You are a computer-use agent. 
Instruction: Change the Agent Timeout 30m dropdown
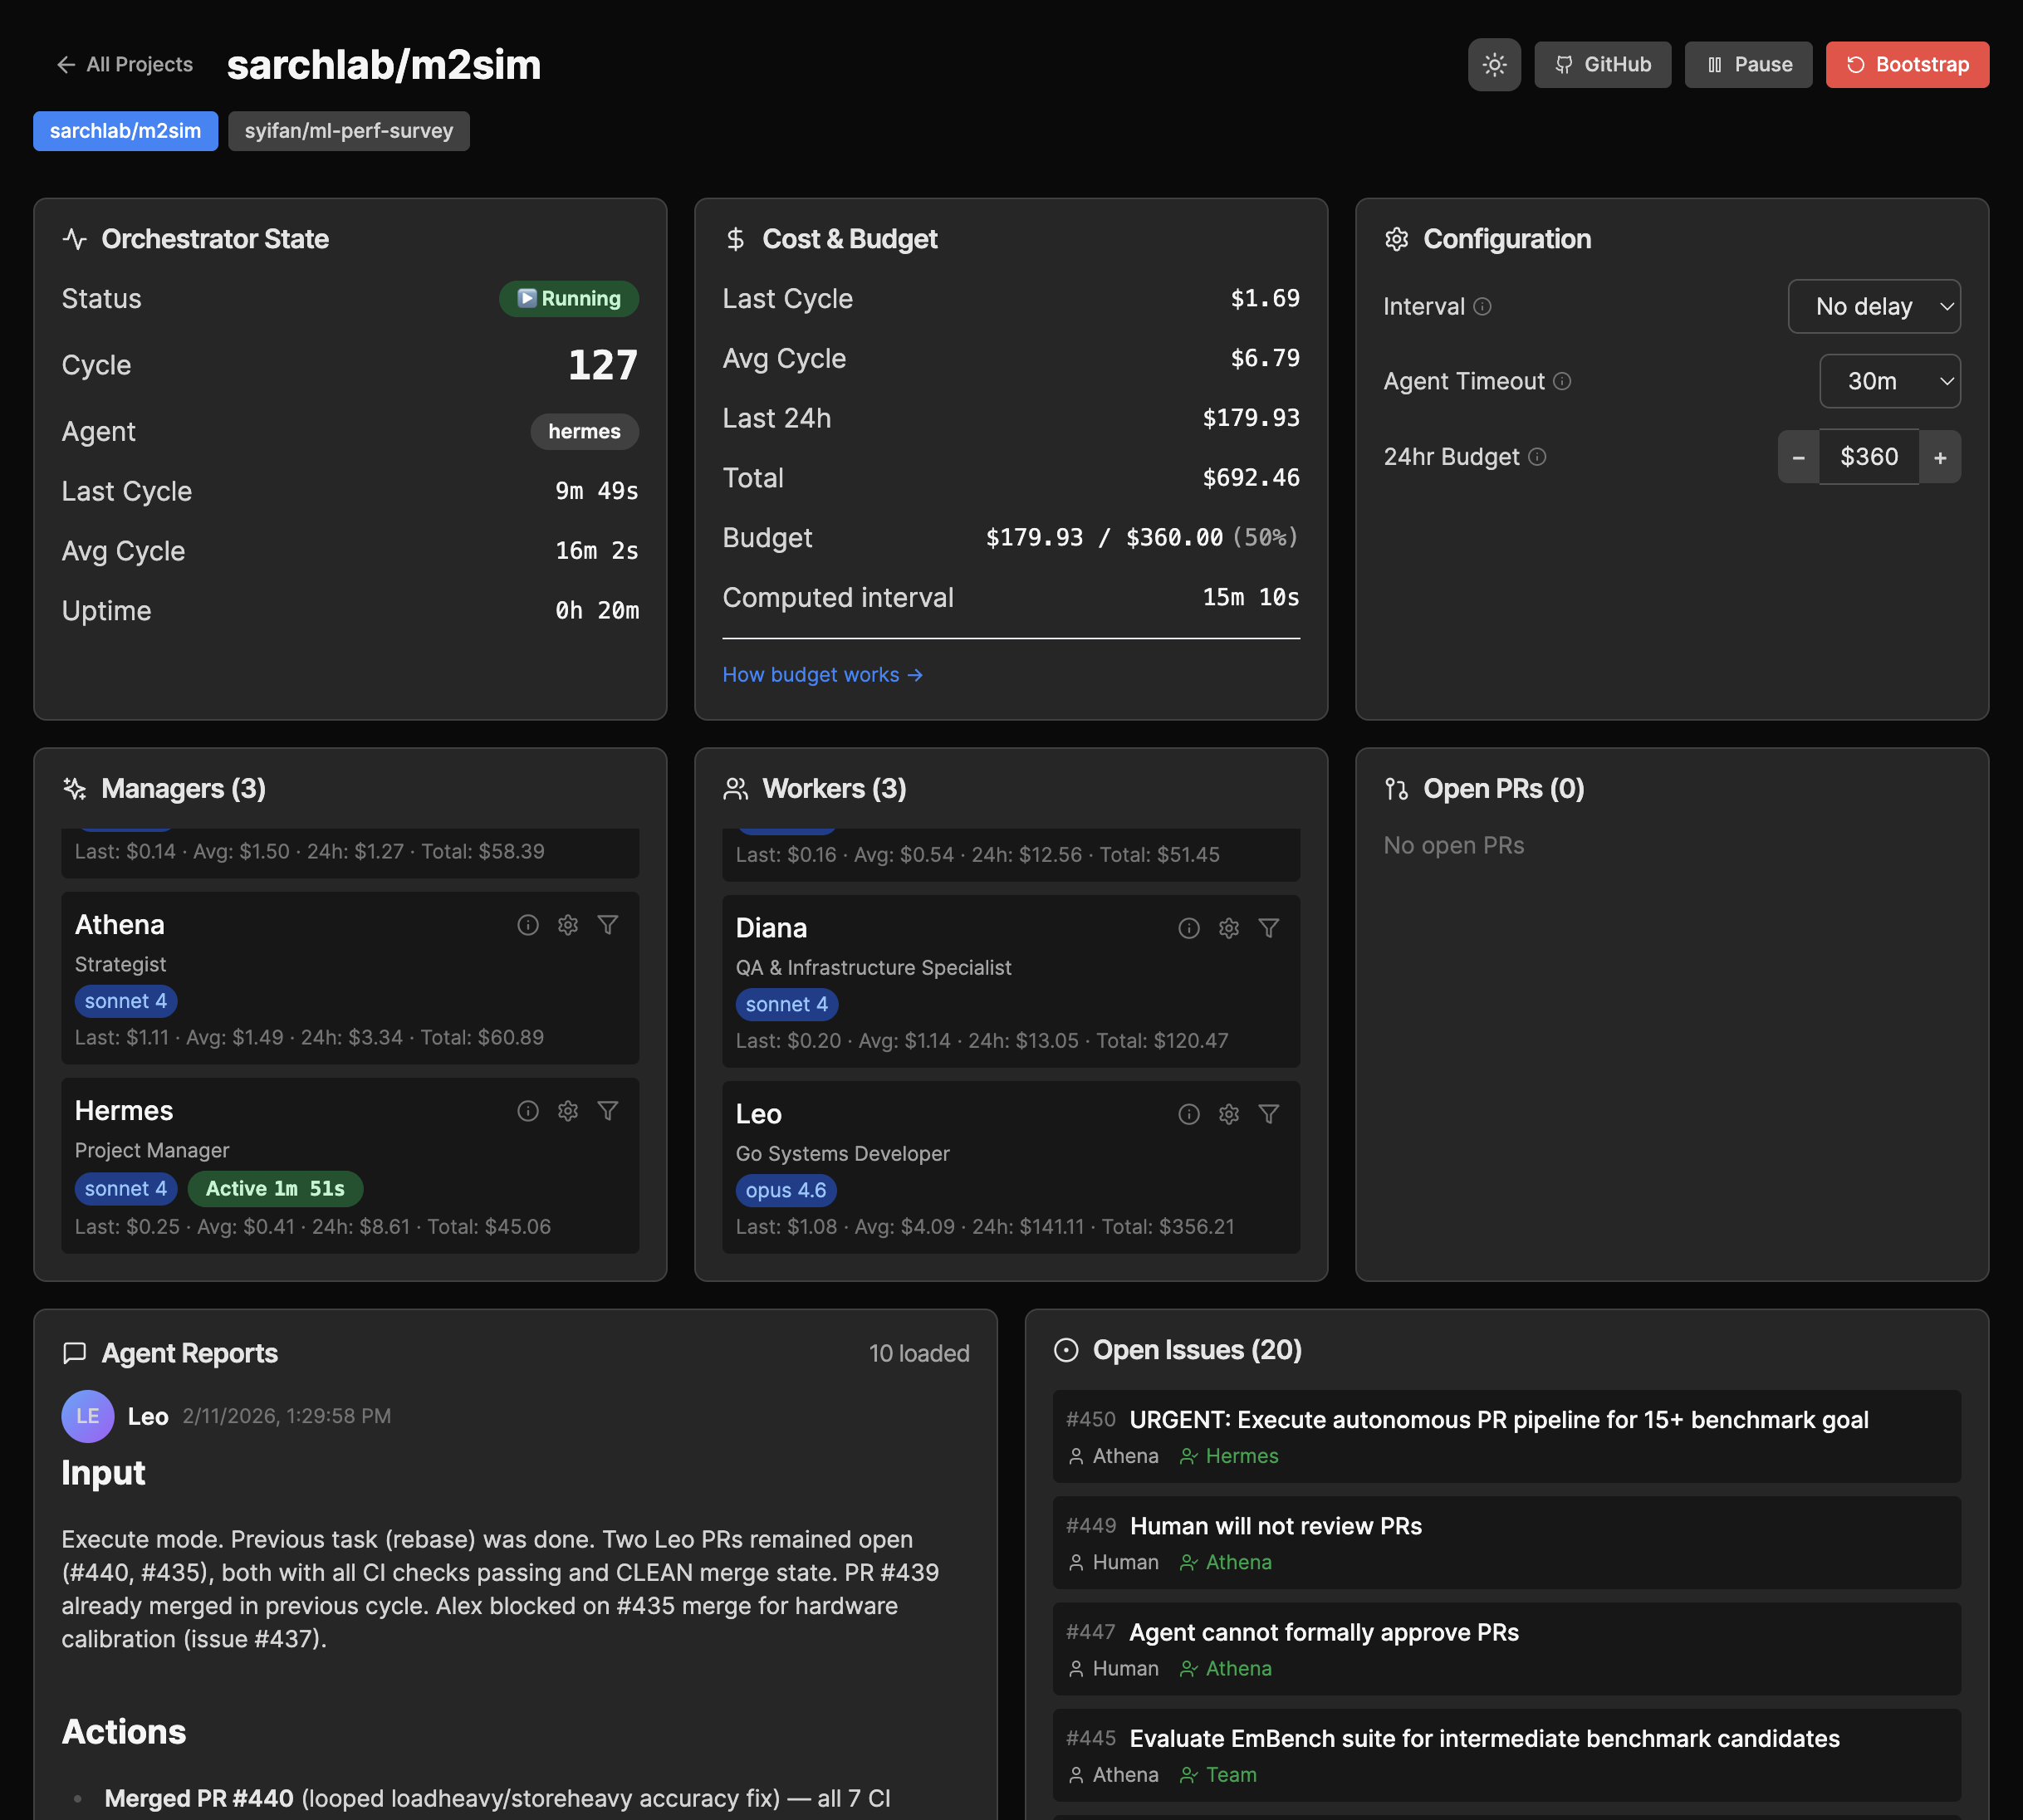pos(1889,381)
